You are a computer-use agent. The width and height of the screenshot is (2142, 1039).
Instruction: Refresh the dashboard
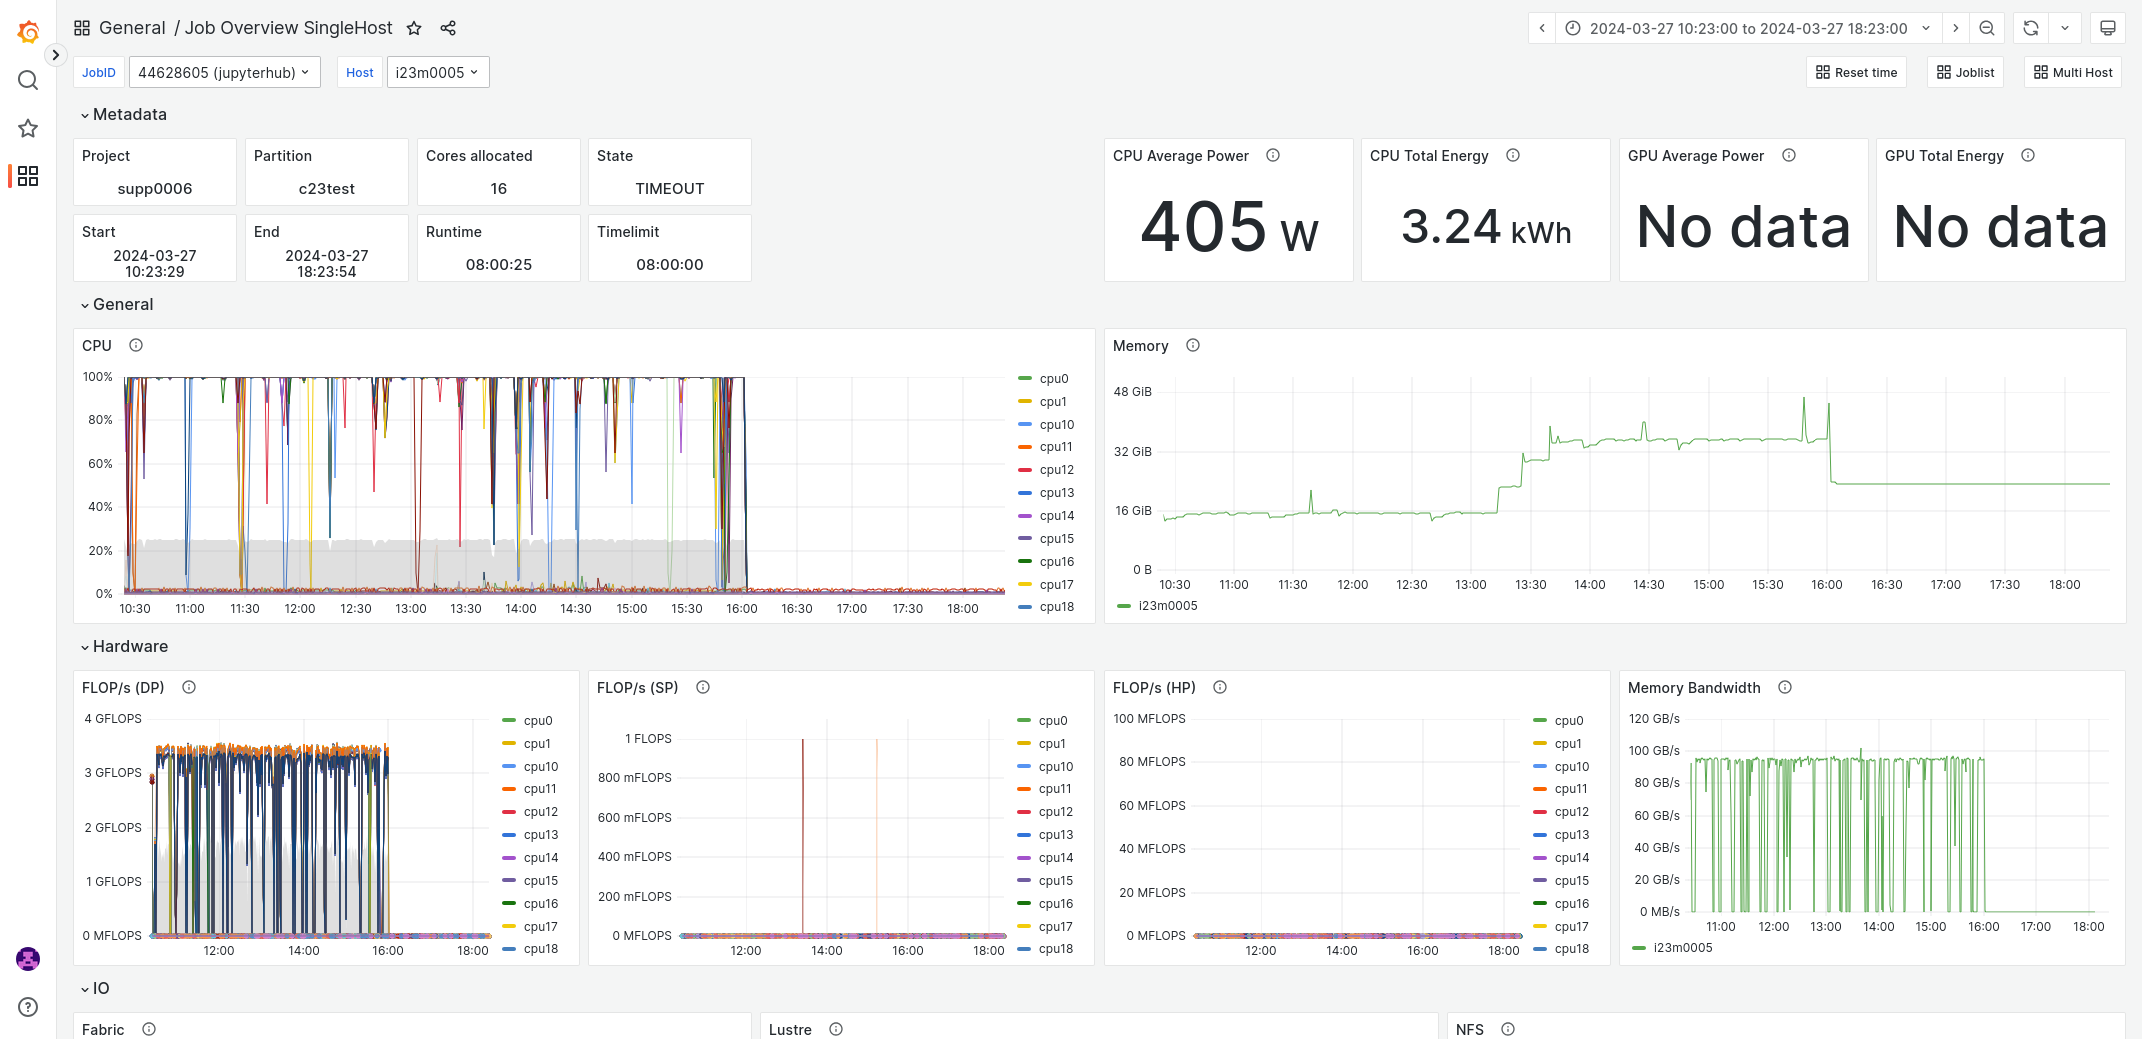[x=2030, y=28]
